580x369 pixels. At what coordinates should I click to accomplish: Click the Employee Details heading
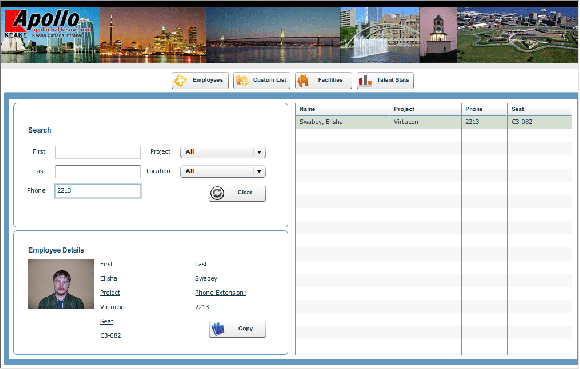56,250
